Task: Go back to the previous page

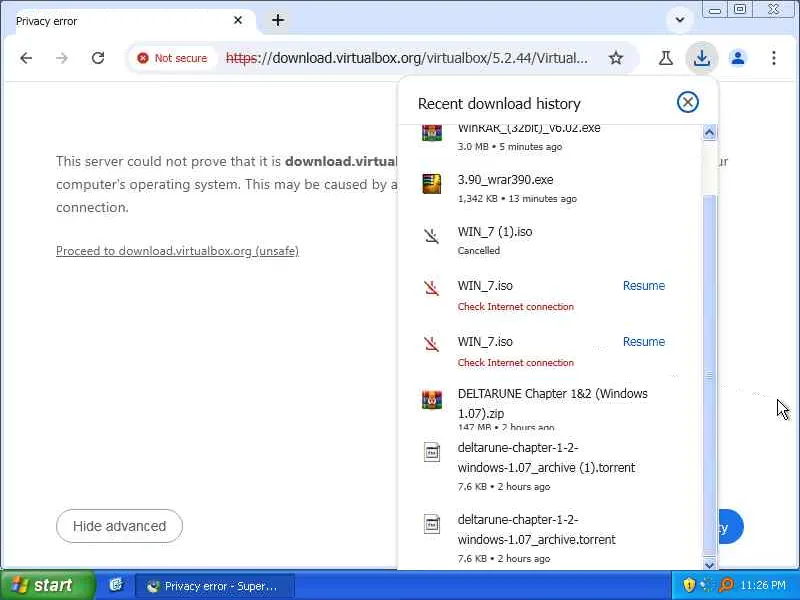Action: (26, 58)
